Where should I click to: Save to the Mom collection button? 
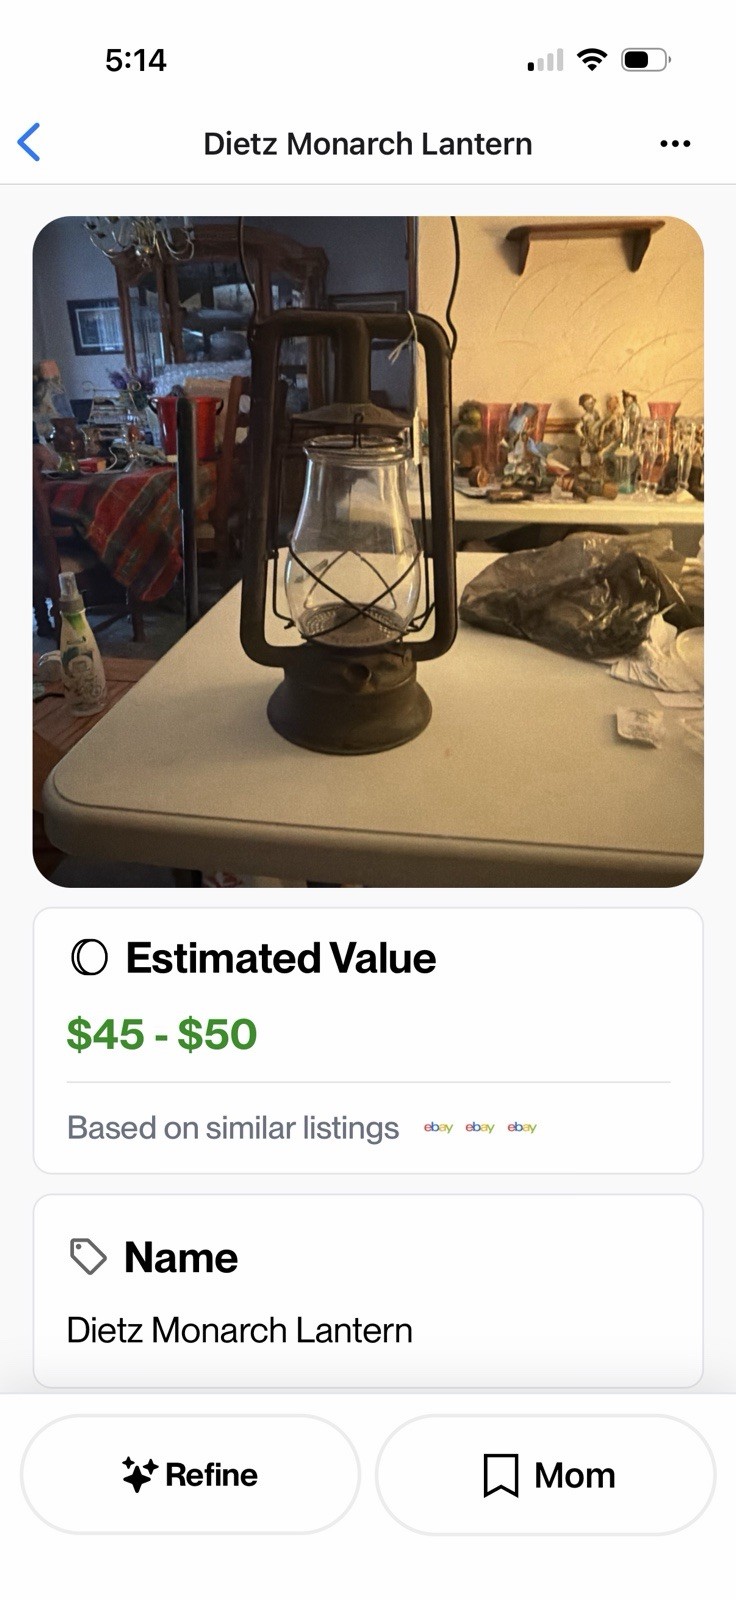point(545,1475)
